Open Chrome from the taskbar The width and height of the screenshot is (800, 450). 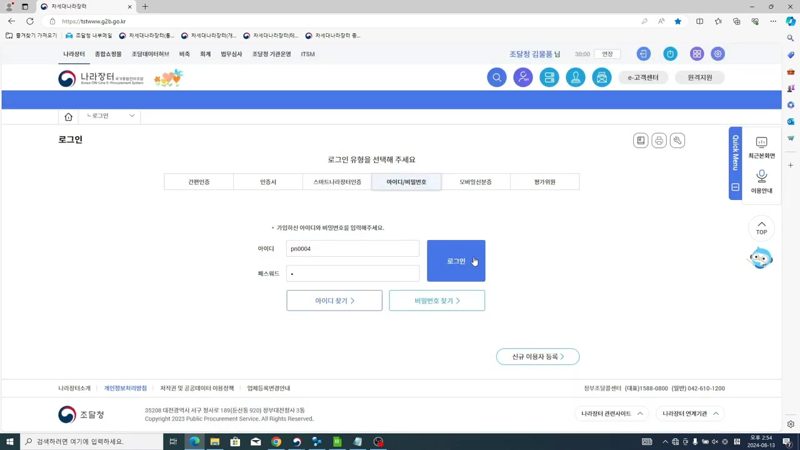[276, 442]
